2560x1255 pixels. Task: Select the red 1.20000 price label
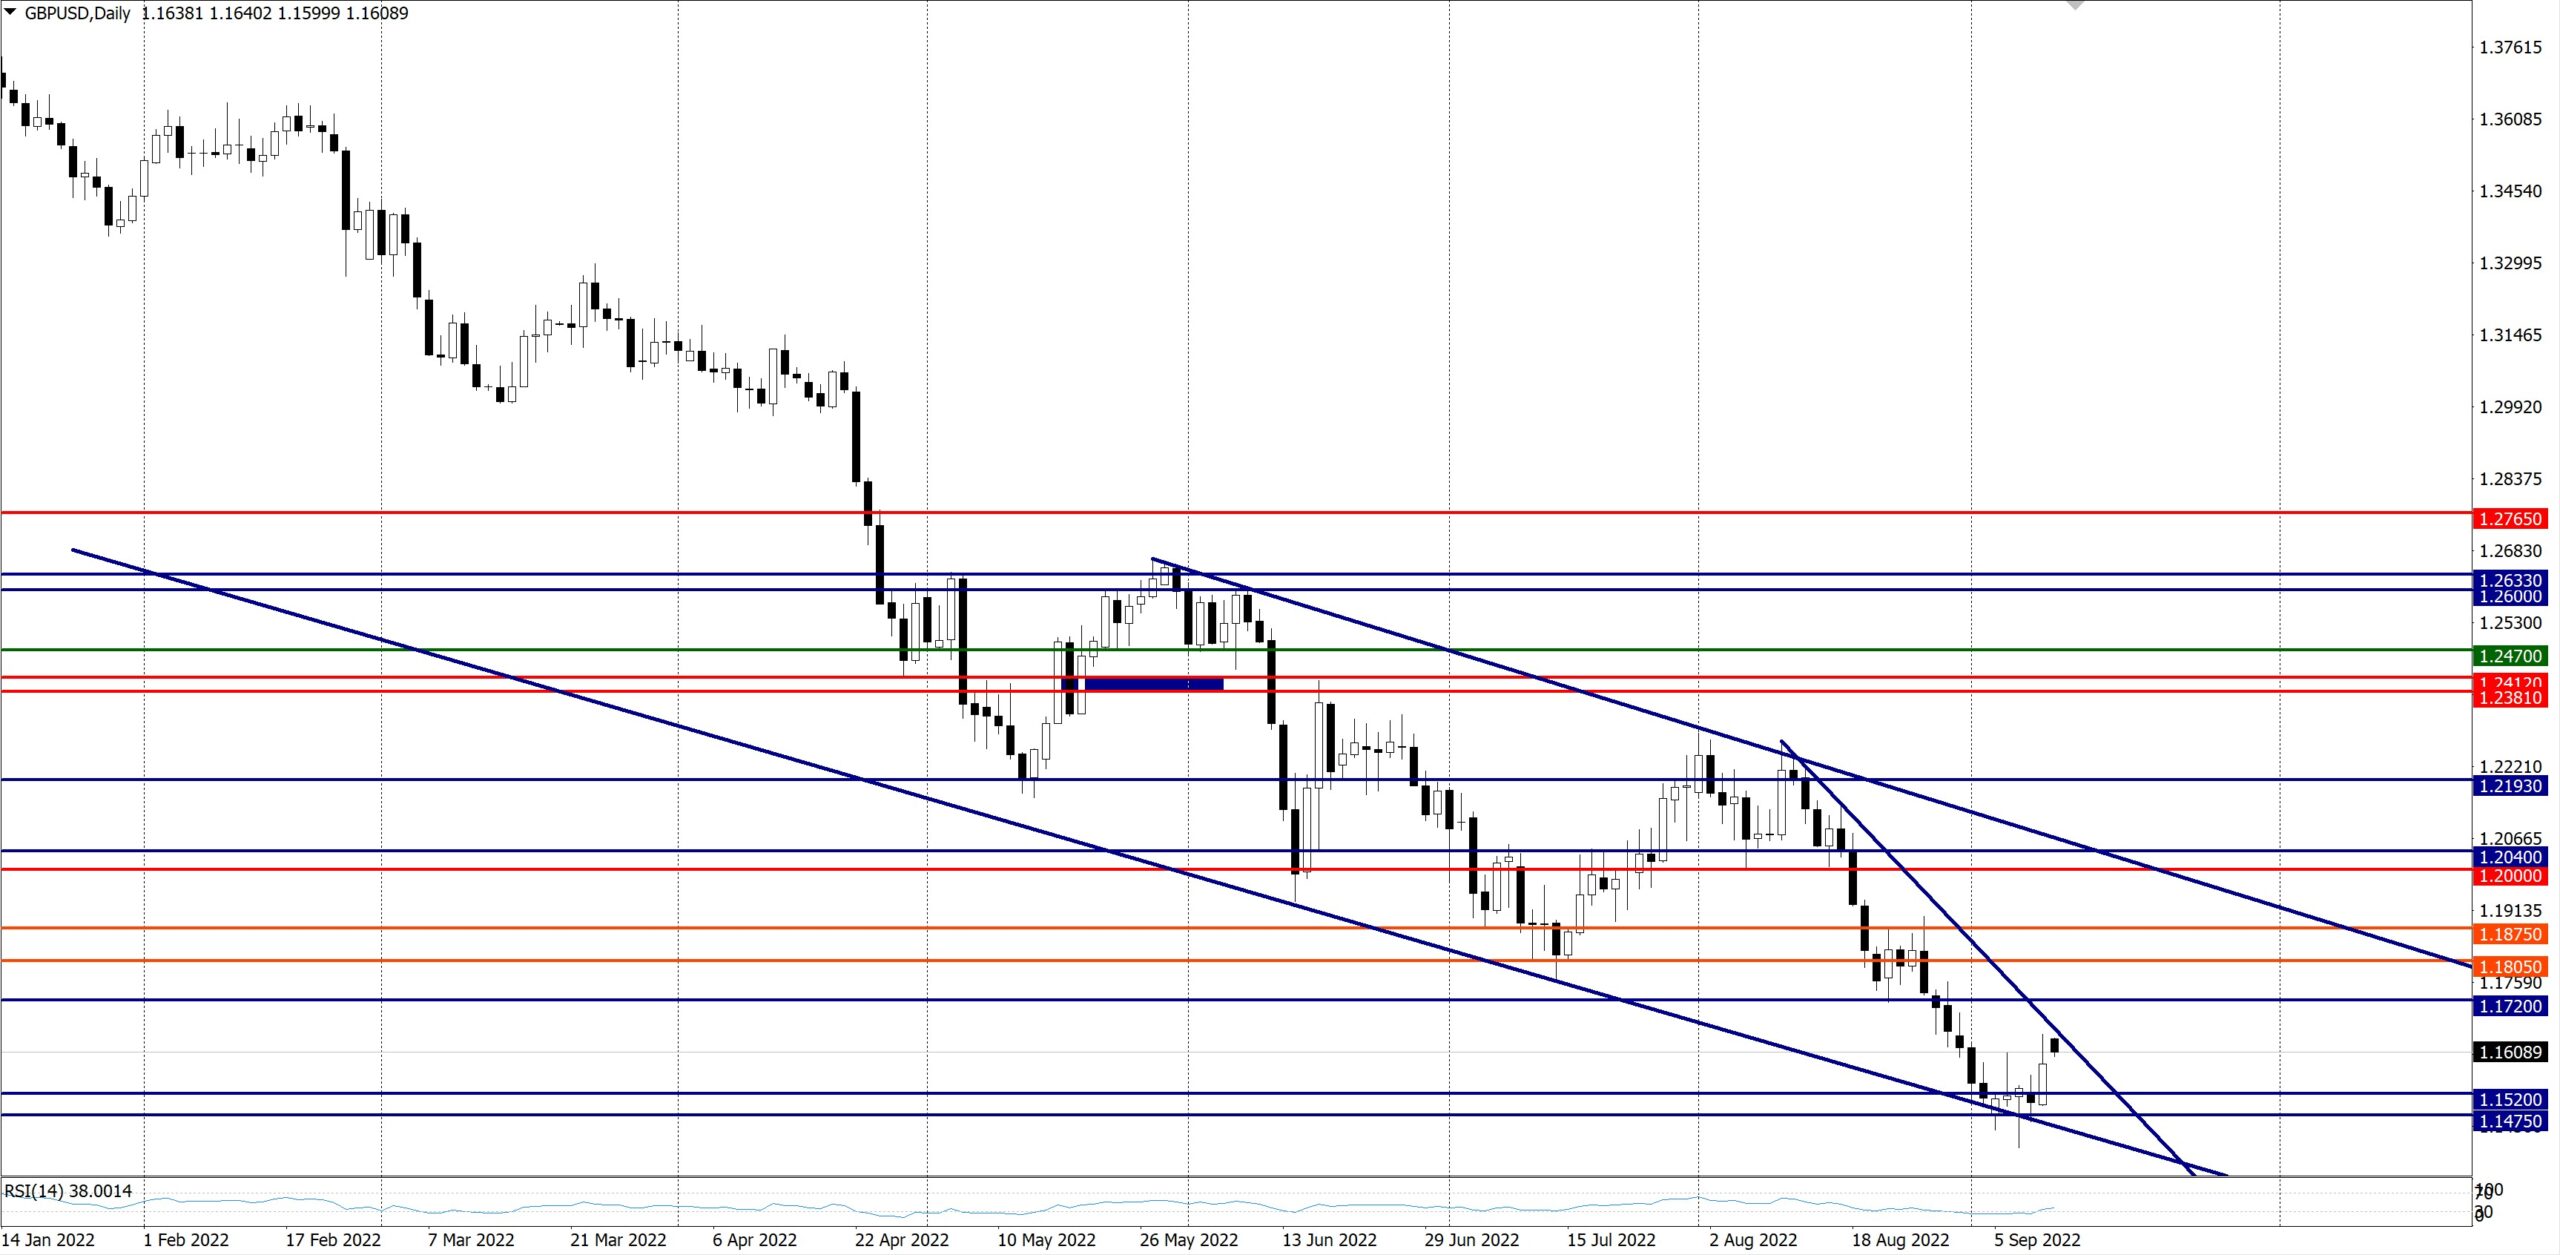tap(2509, 876)
